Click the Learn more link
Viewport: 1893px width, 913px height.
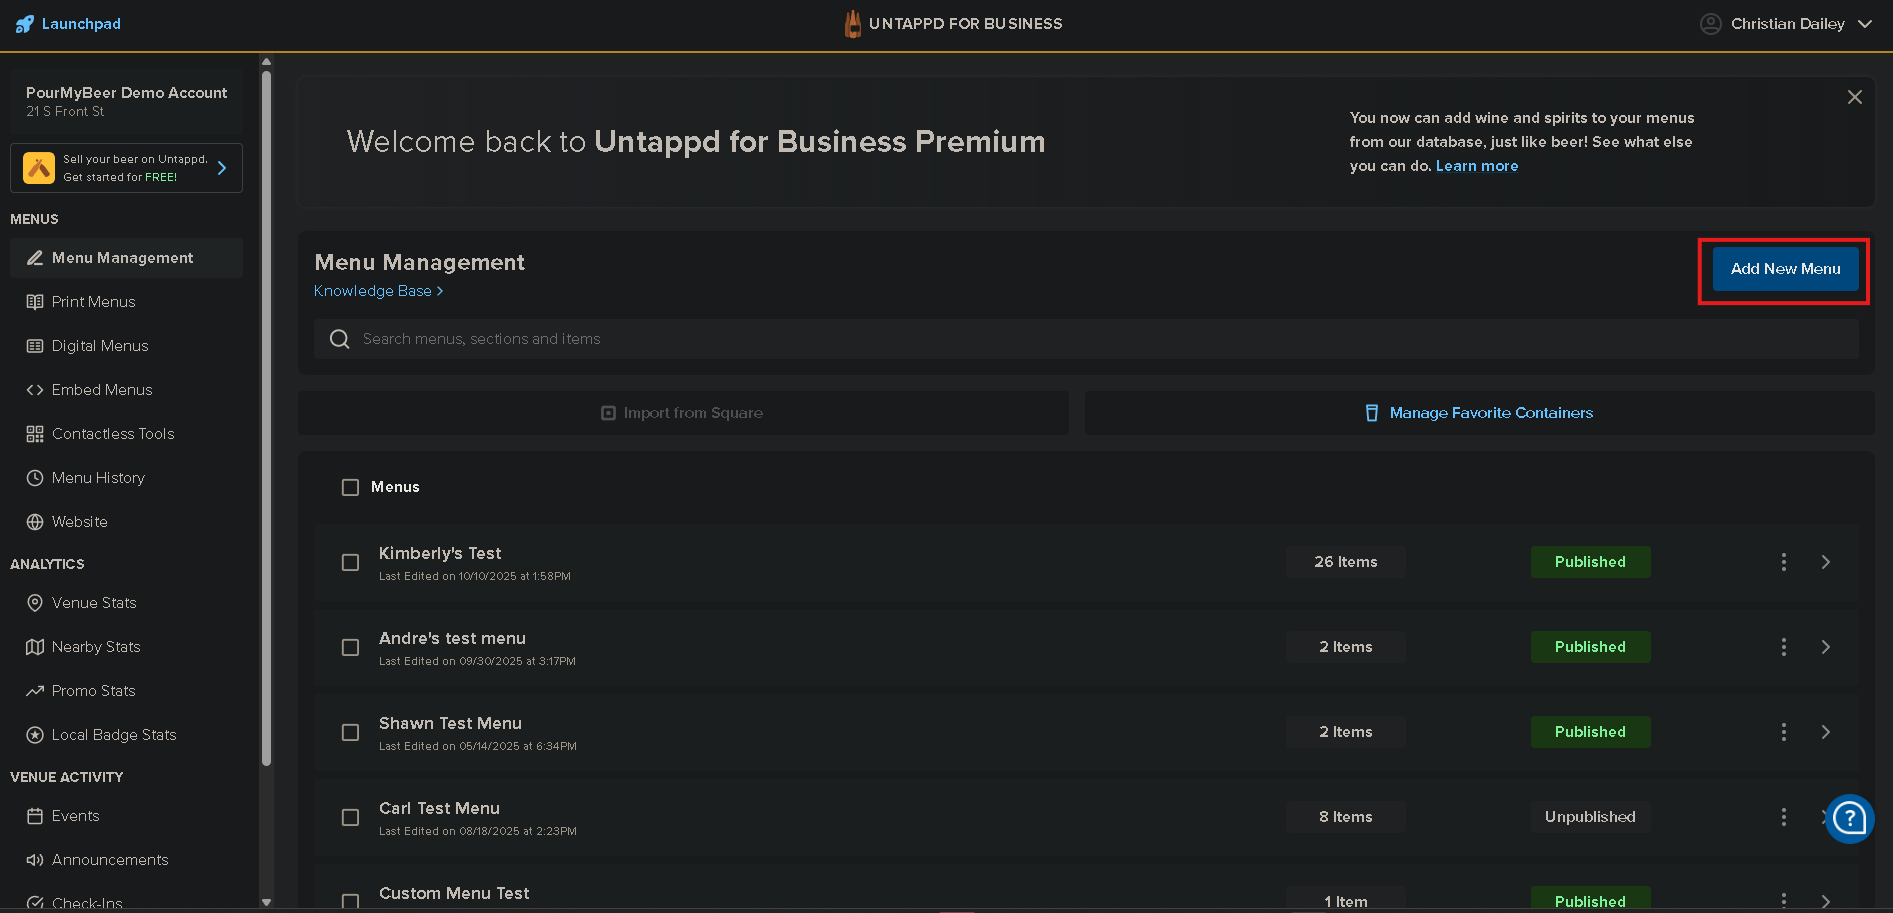tap(1477, 166)
